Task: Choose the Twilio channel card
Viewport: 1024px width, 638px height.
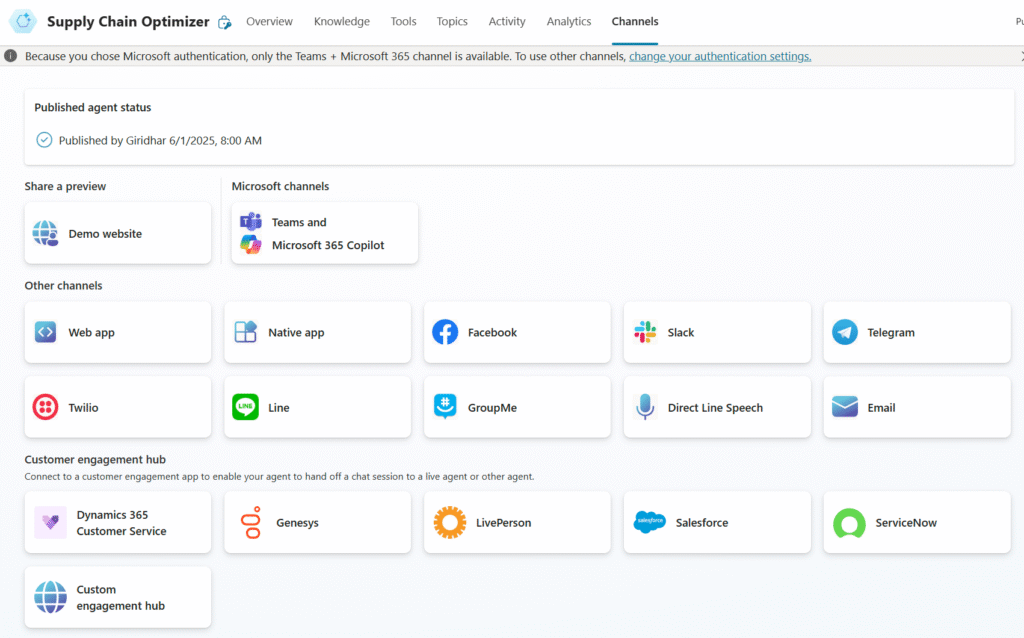Action: 118,407
